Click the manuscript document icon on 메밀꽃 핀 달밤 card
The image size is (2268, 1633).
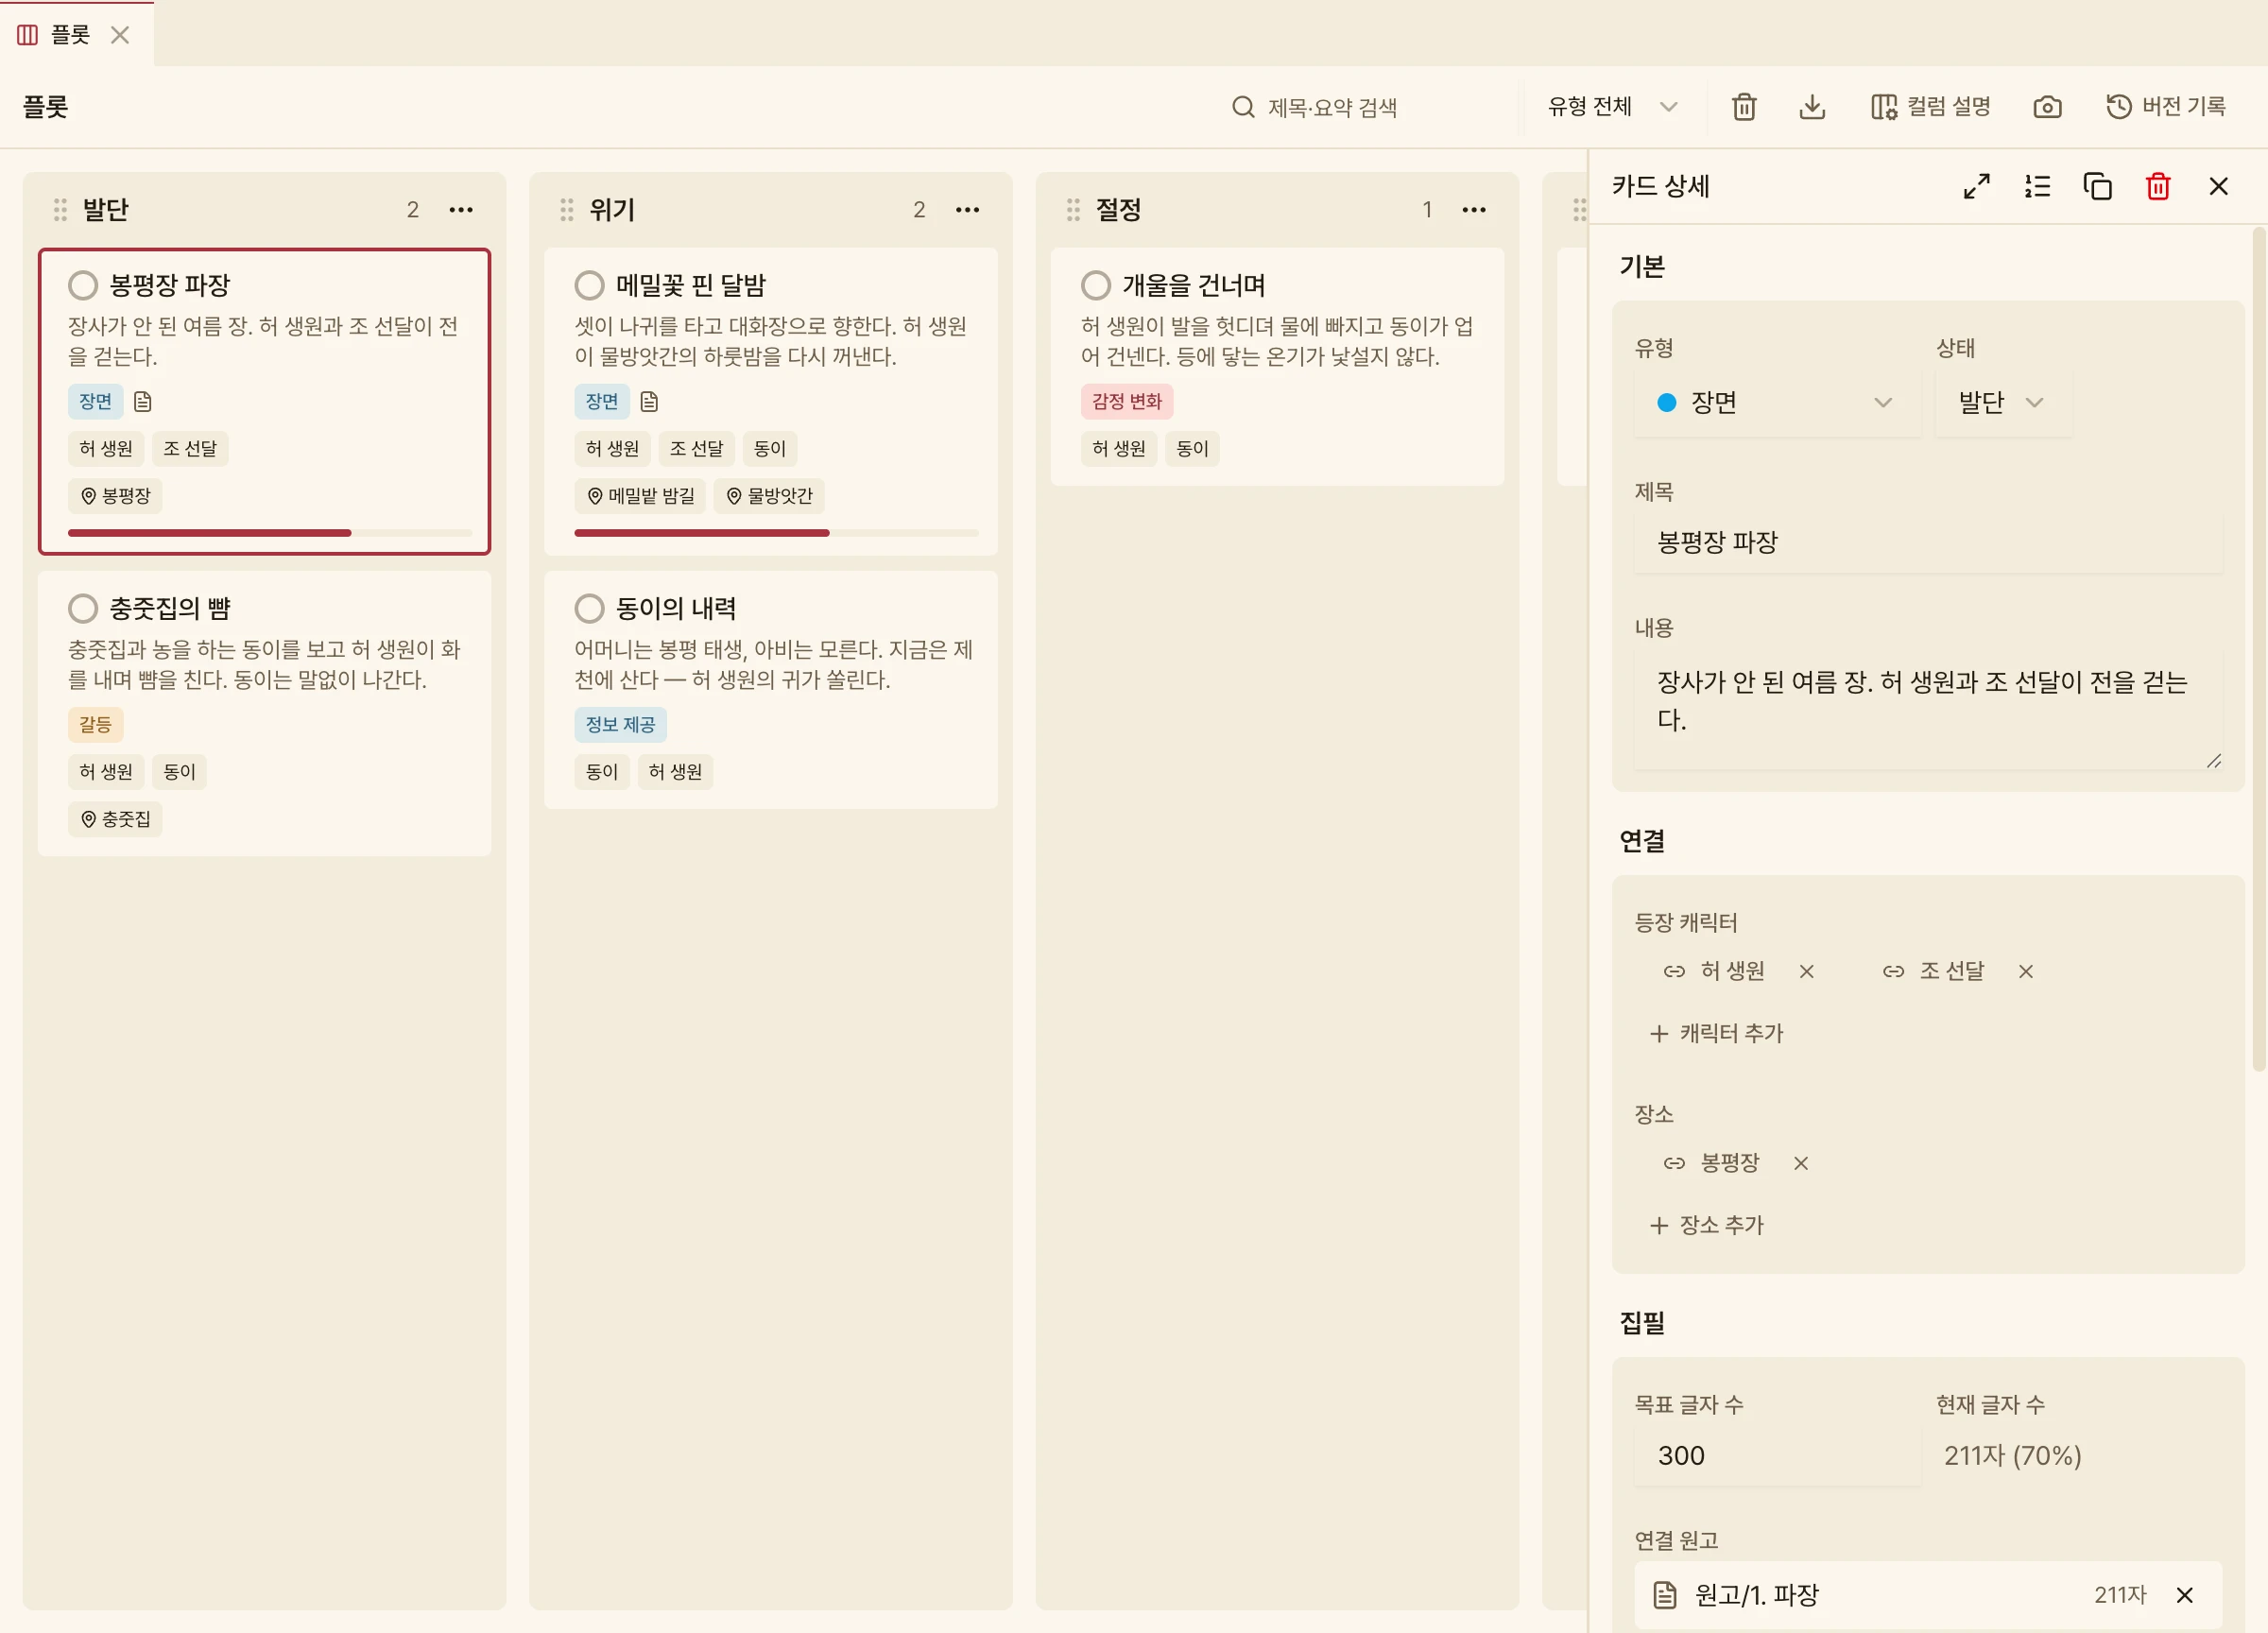pyautogui.click(x=649, y=402)
